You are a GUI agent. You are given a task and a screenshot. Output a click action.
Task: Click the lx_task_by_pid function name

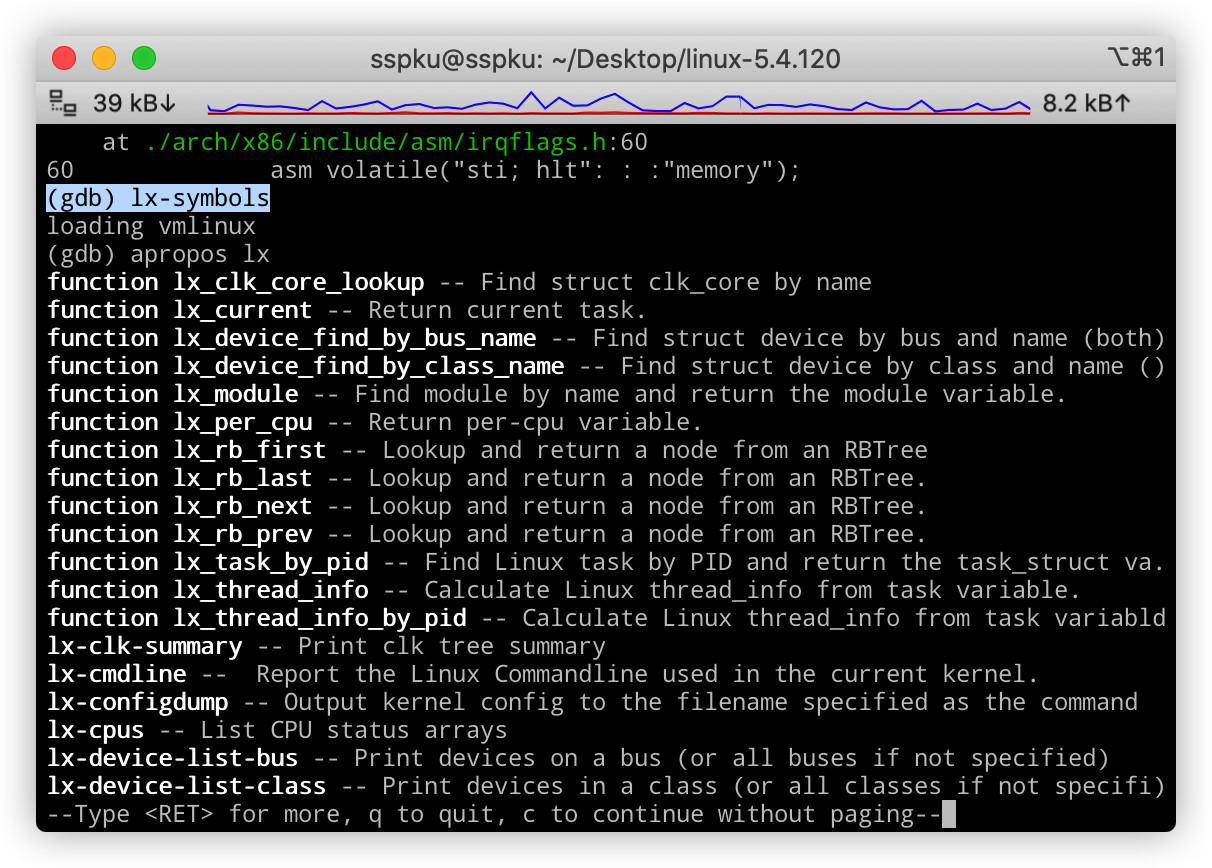pos(270,563)
